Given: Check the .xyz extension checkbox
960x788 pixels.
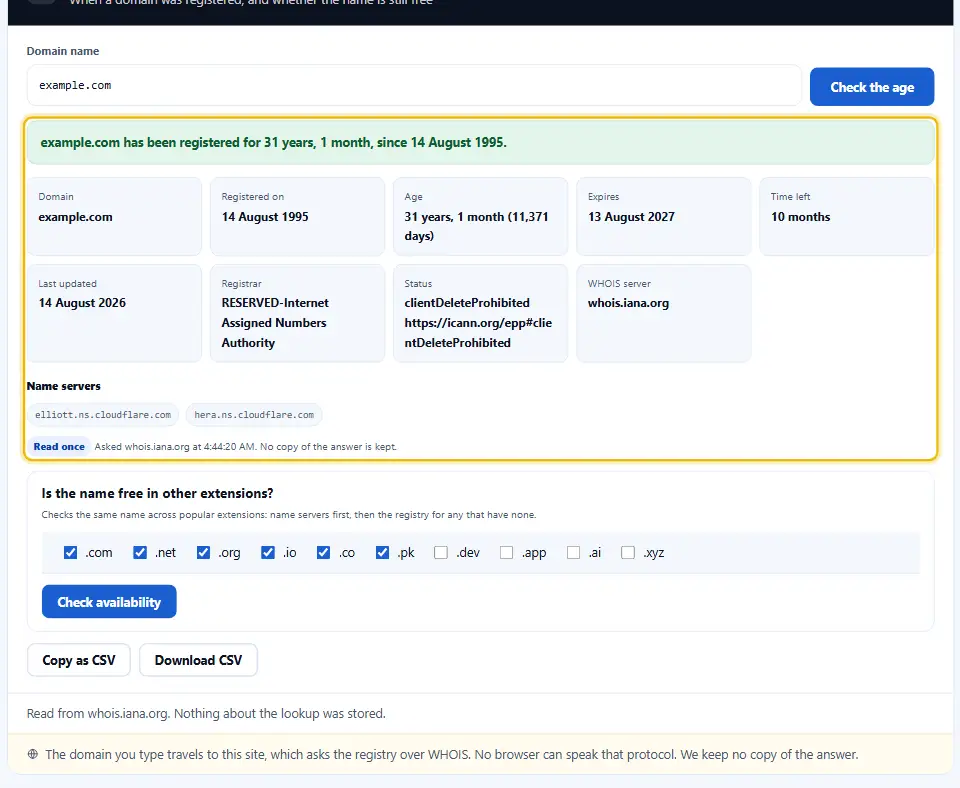Looking at the screenshot, I should 628,552.
